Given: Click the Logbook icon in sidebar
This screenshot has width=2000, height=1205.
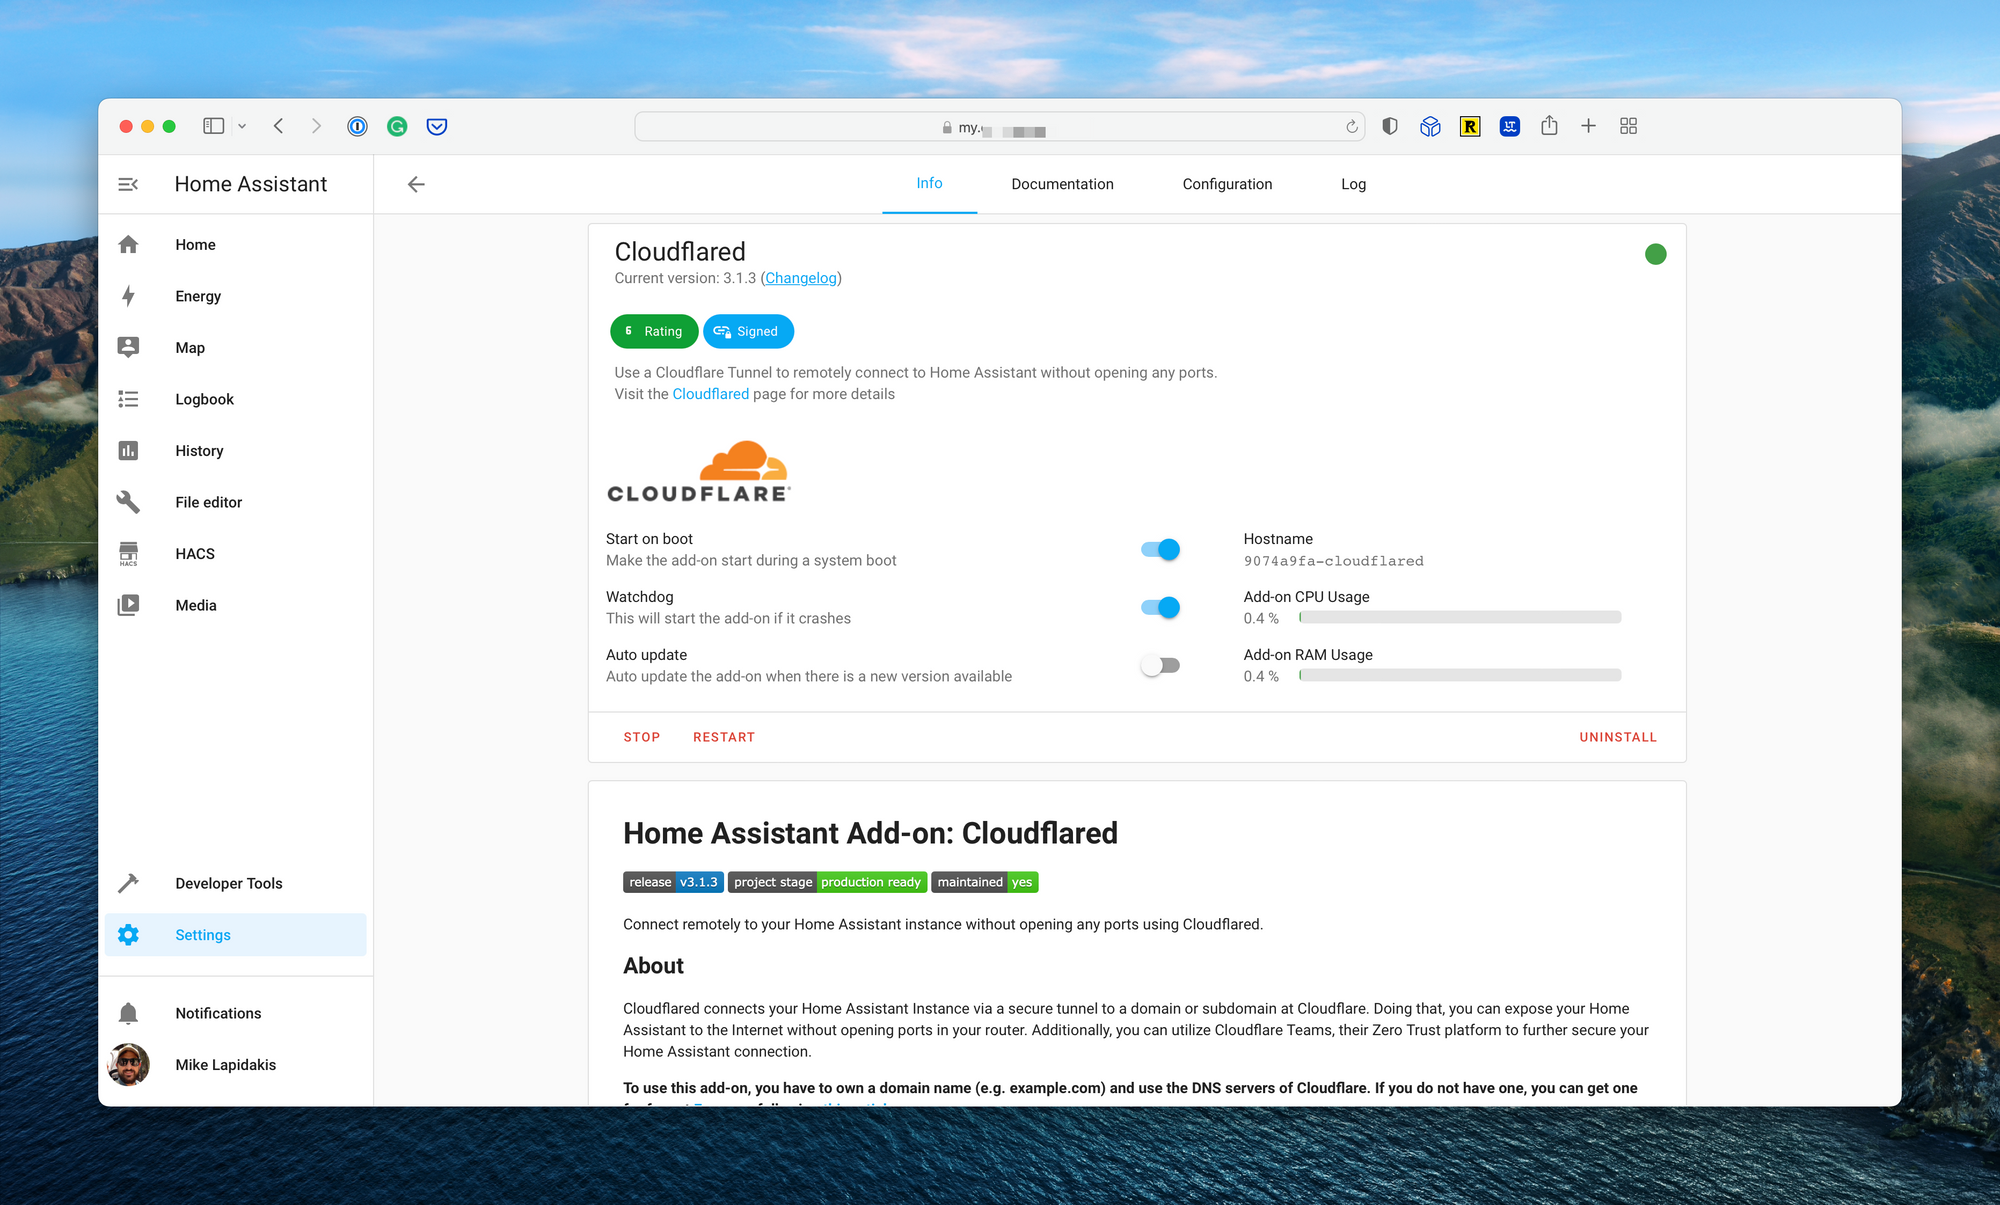Looking at the screenshot, I should click(130, 398).
